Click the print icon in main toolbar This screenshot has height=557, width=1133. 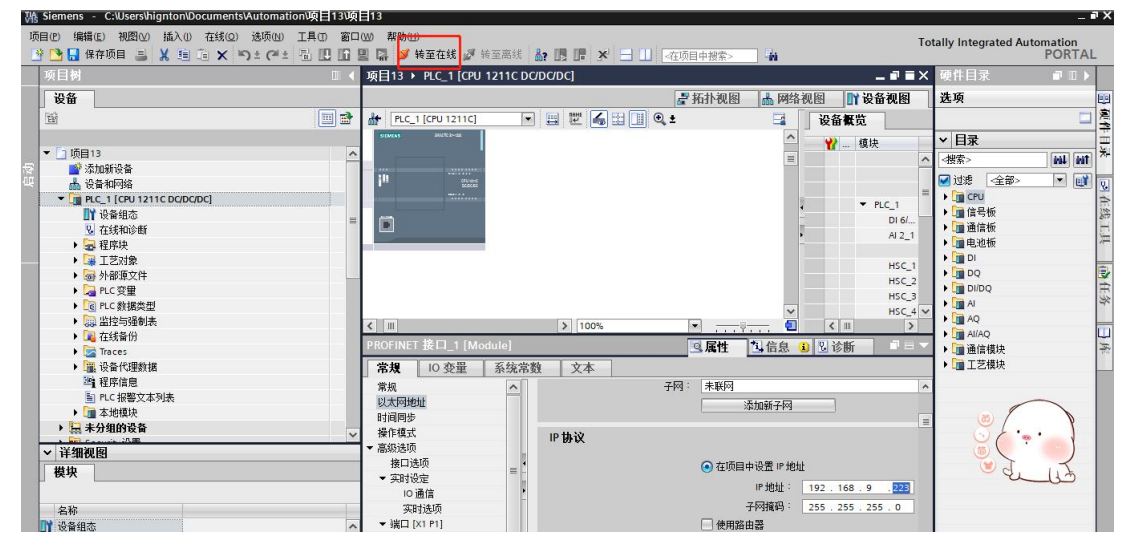[x=141, y=55]
